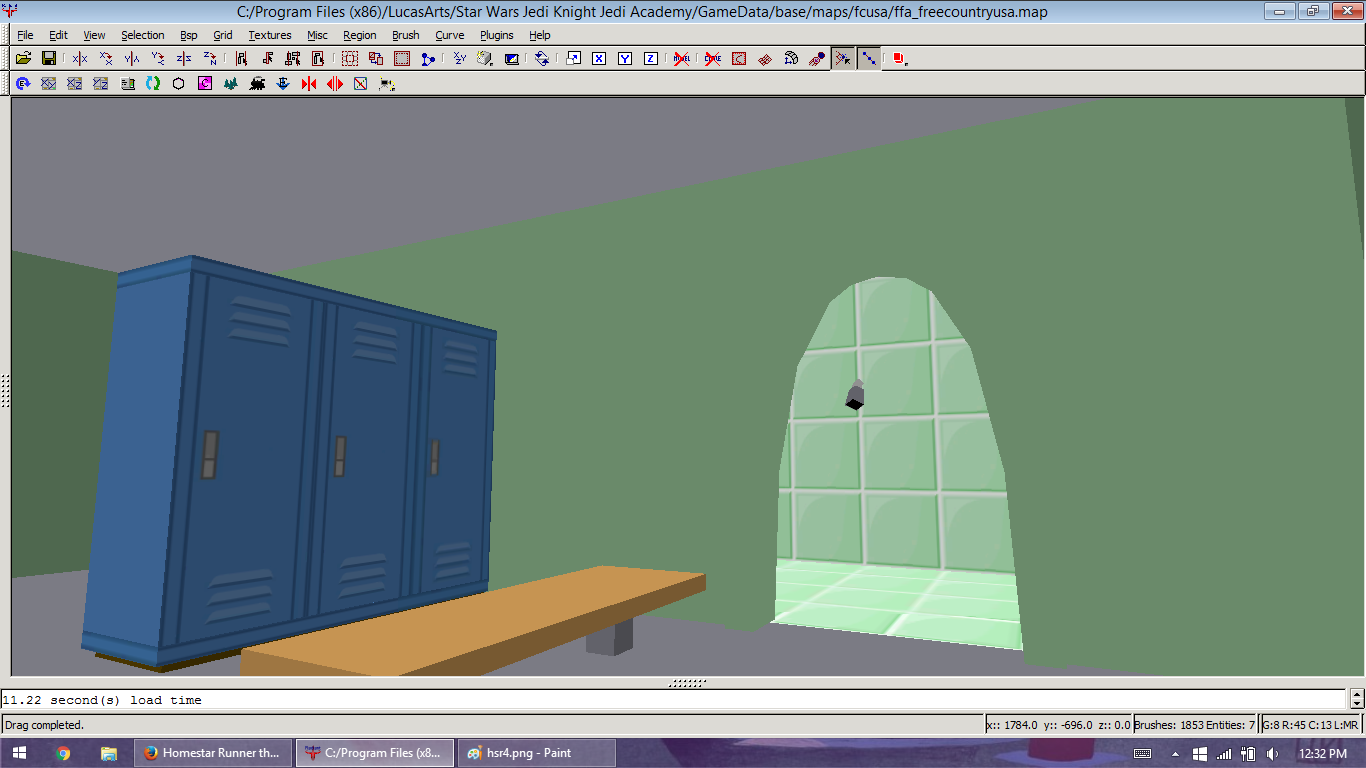Flip the selection along the X axis
1366x768 pixels.
80,59
